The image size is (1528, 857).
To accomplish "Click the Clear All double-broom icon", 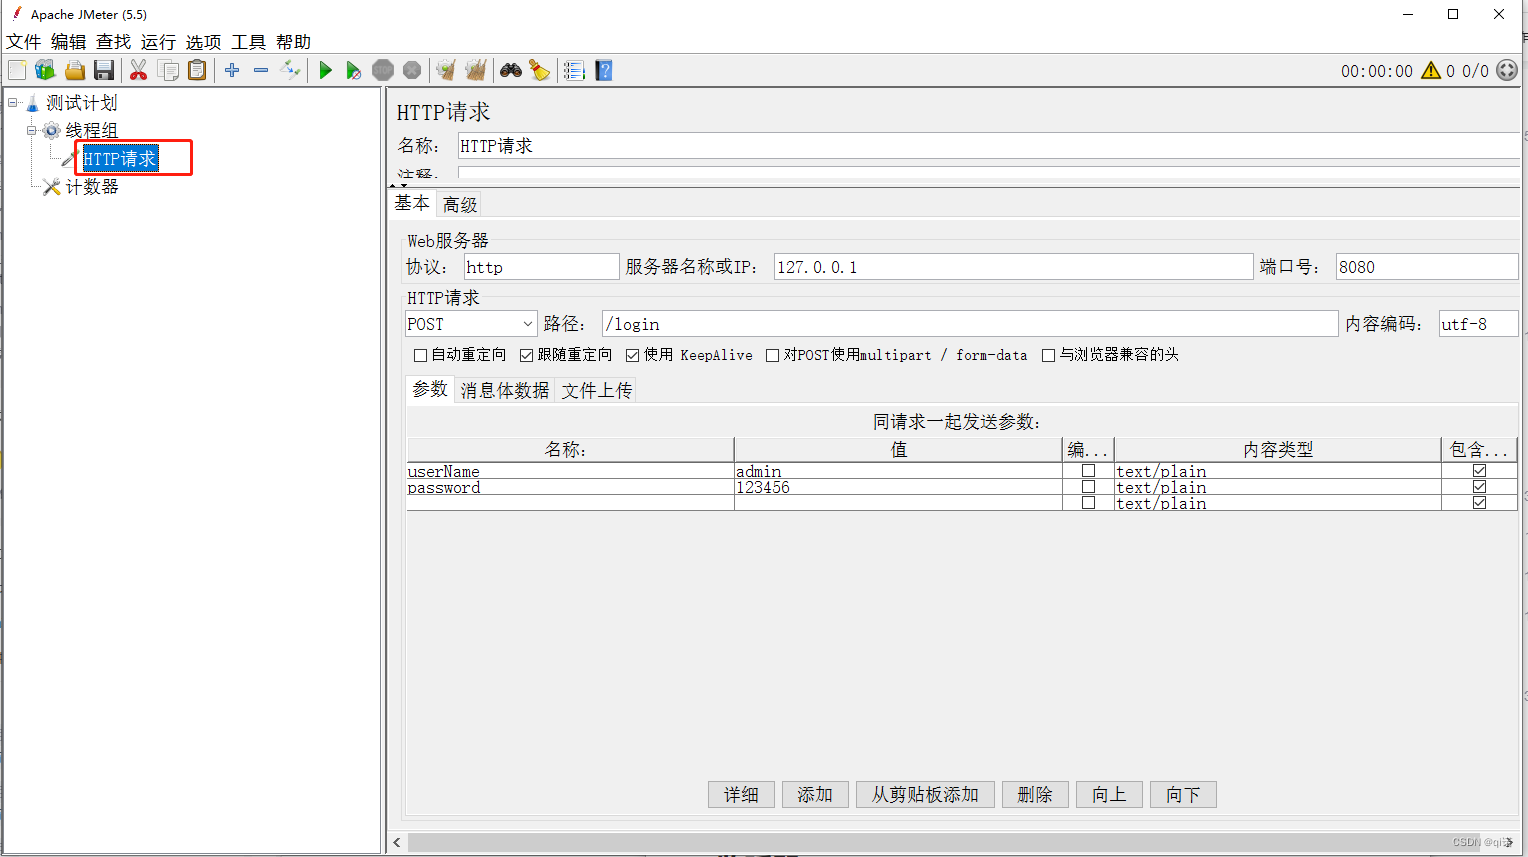I will (476, 70).
